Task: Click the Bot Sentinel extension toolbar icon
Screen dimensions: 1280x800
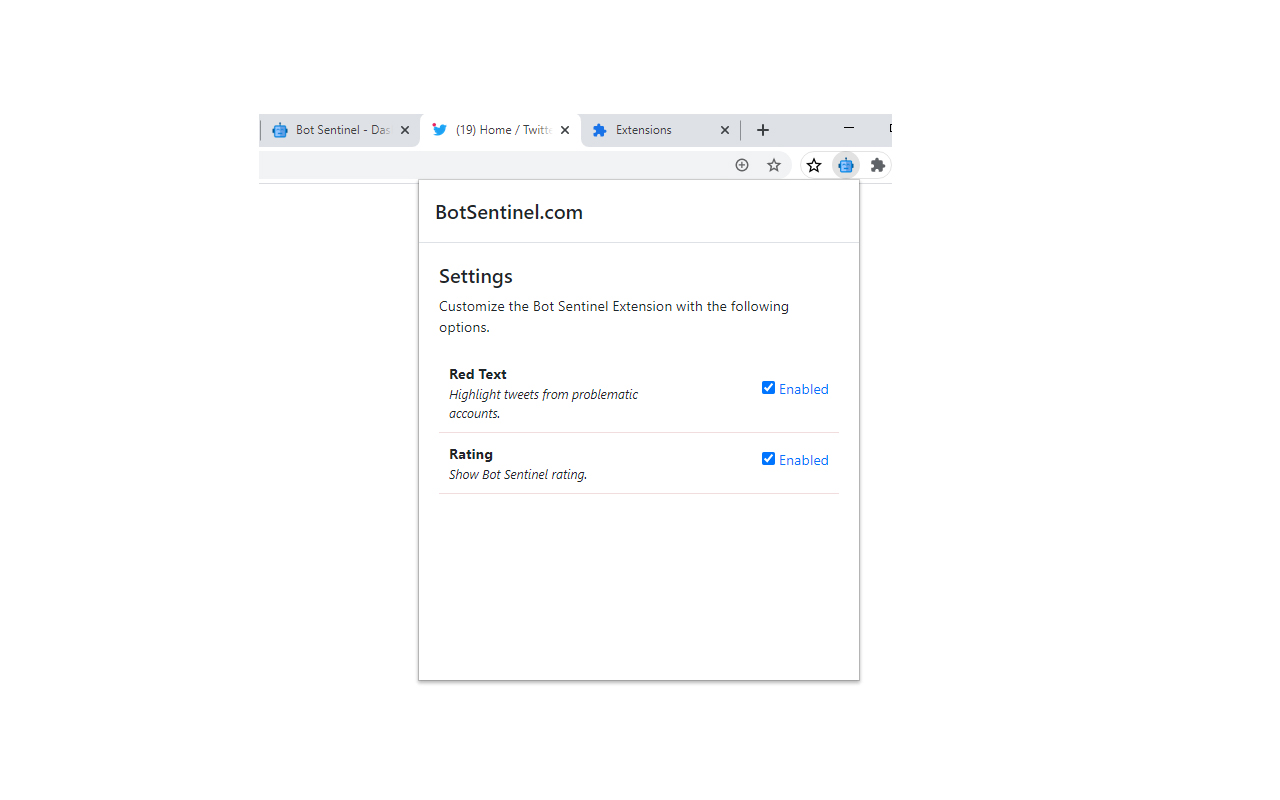Action: [x=846, y=165]
